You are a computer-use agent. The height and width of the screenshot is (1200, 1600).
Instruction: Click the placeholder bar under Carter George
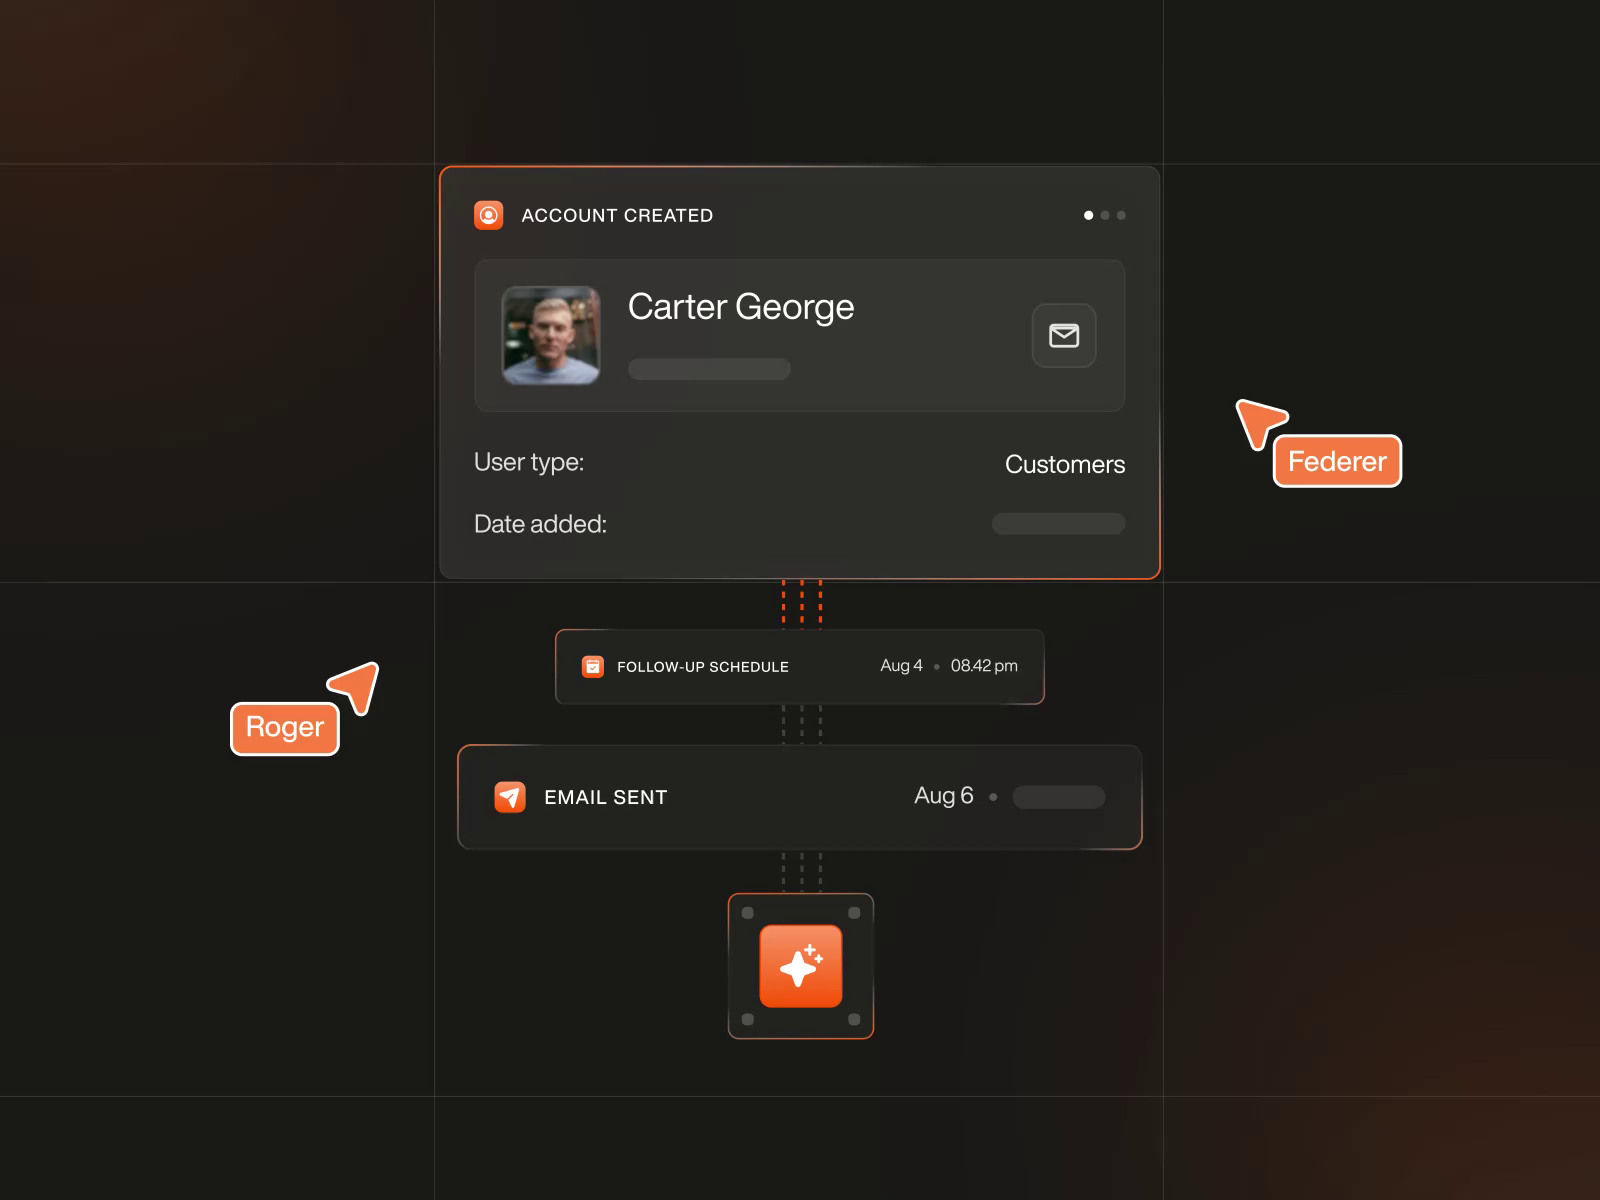pos(709,369)
